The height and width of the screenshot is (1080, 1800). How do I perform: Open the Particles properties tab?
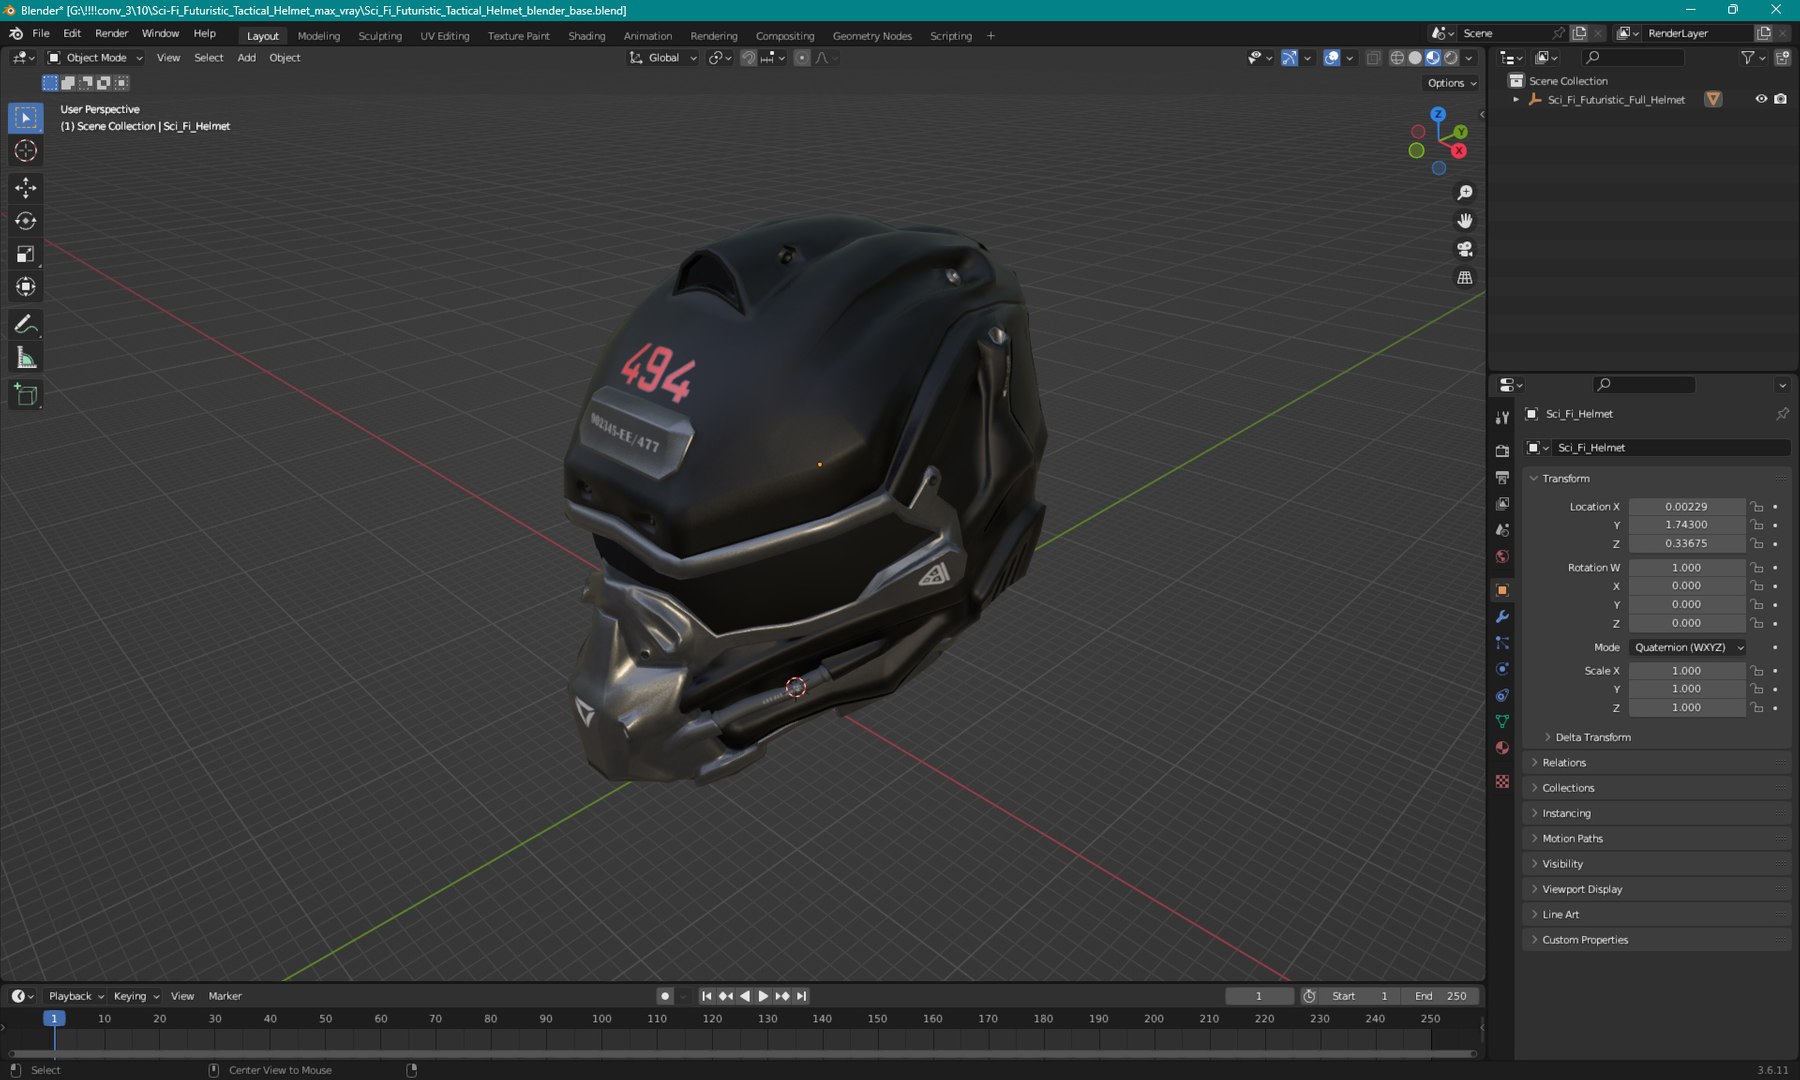coord(1502,643)
